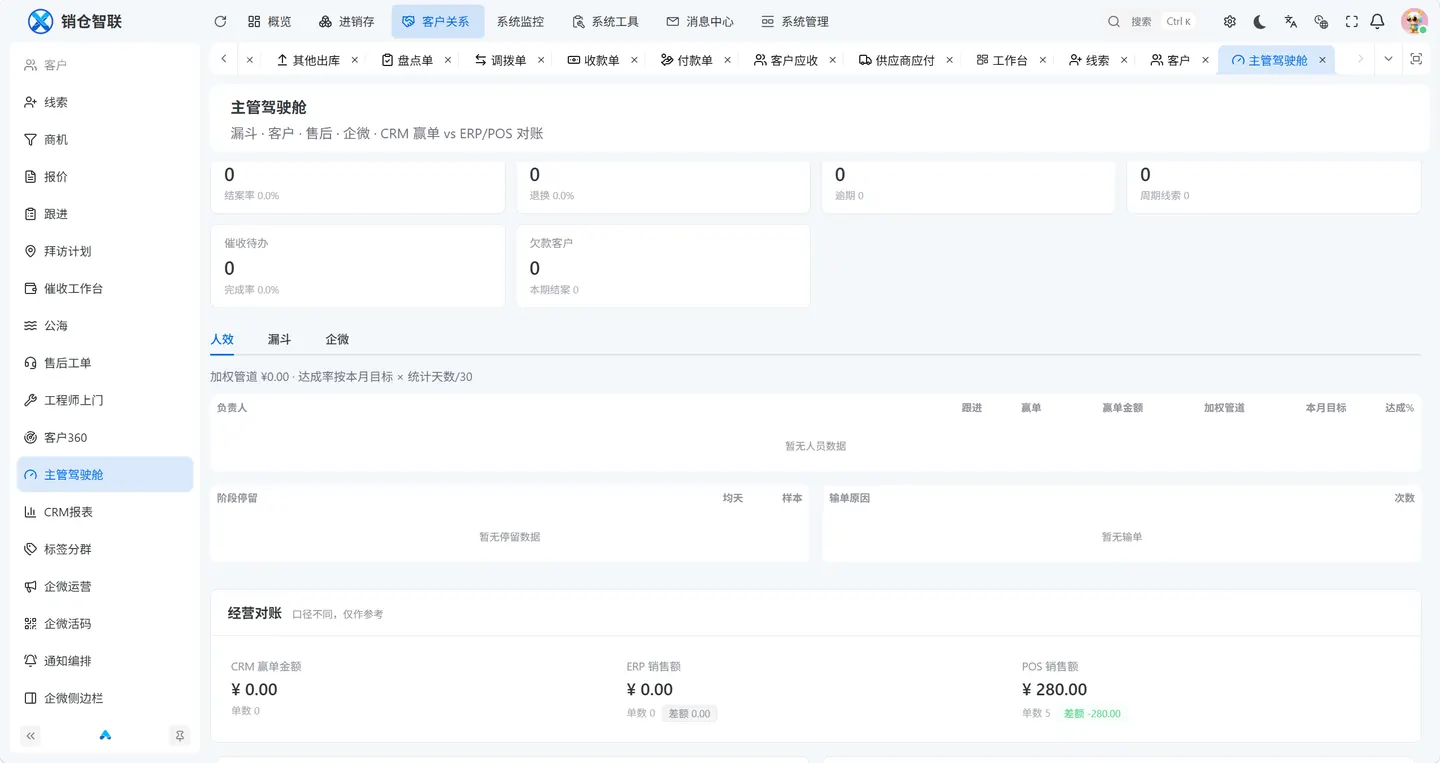1440x763 pixels.
Task: Close the 盘点单 tab
Action: 448,60
